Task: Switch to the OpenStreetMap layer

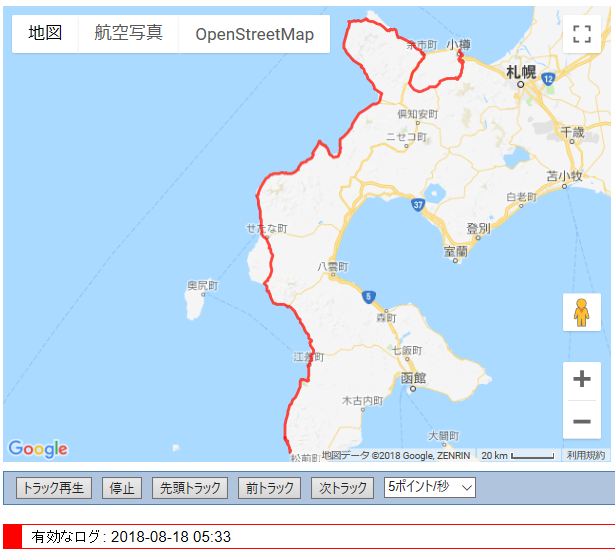Action: (x=254, y=34)
